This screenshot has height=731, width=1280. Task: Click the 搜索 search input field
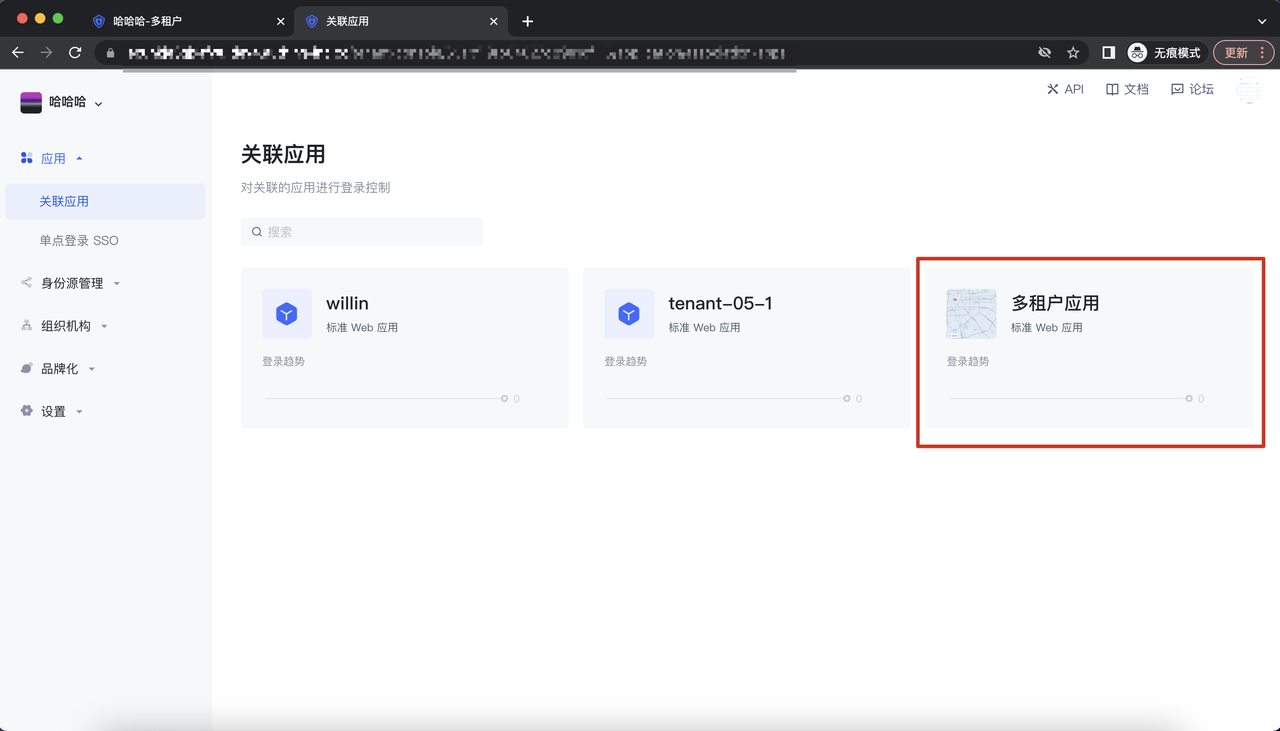362,232
